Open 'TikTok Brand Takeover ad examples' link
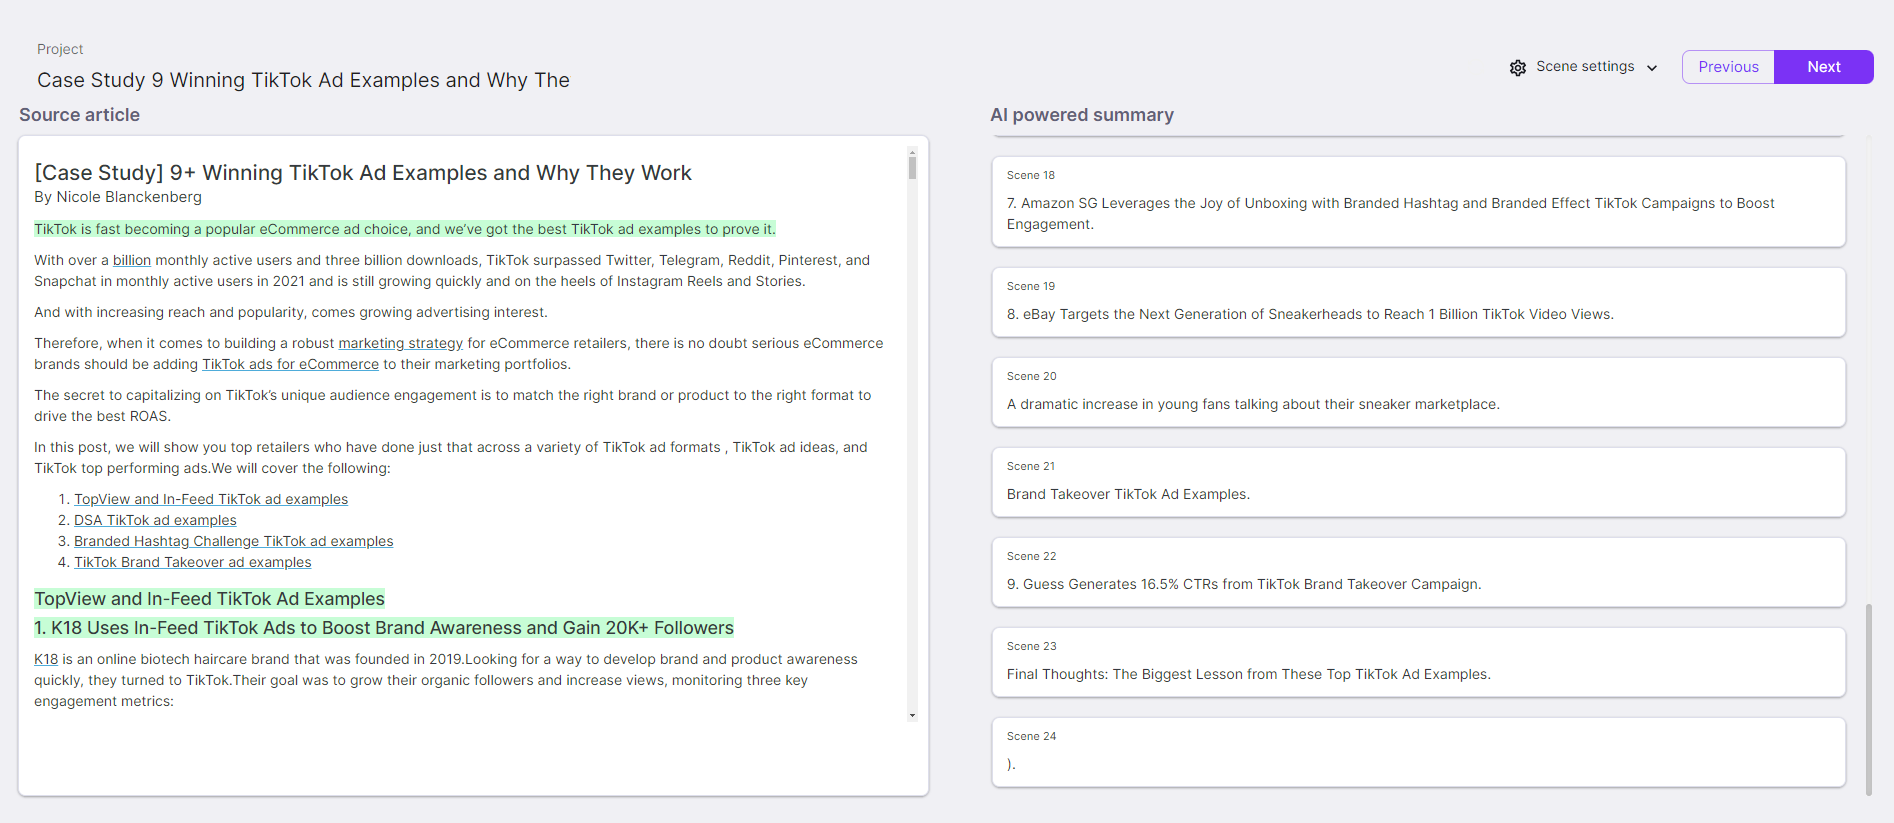The width and height of the screenshot is (1894, 823). click(193, 562)
